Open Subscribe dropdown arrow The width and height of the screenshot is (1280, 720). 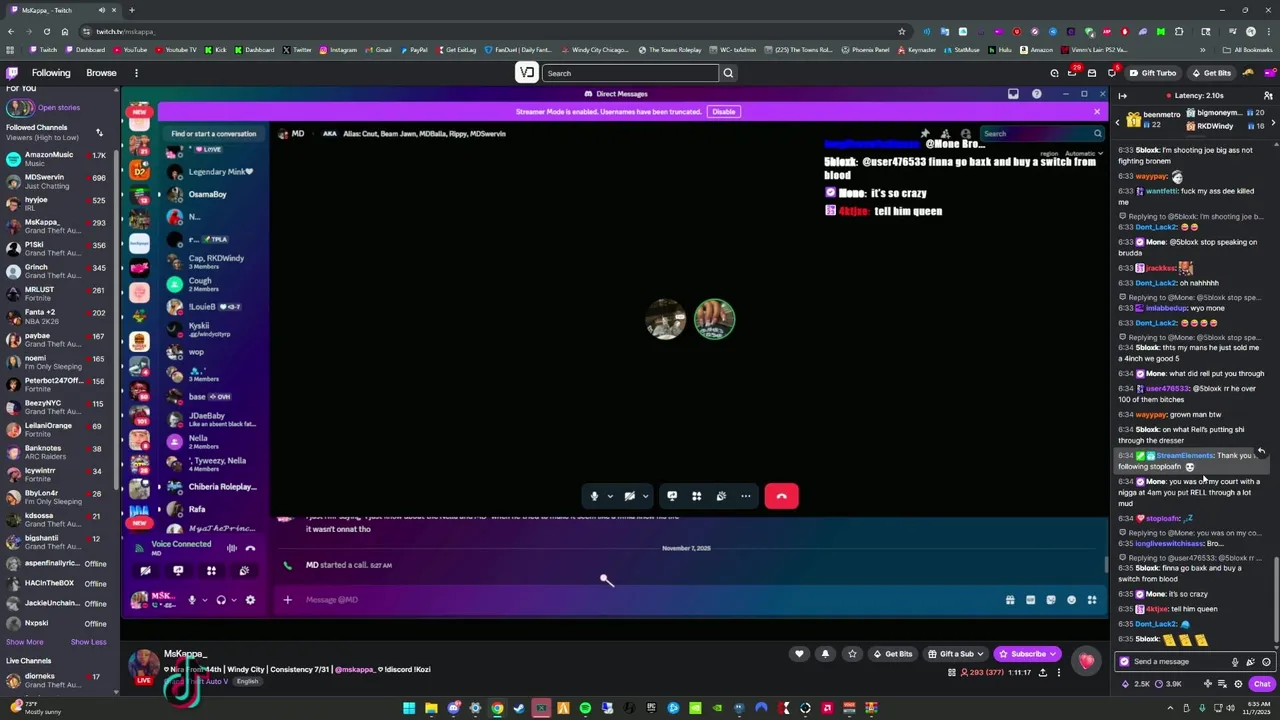[1053, 654]
